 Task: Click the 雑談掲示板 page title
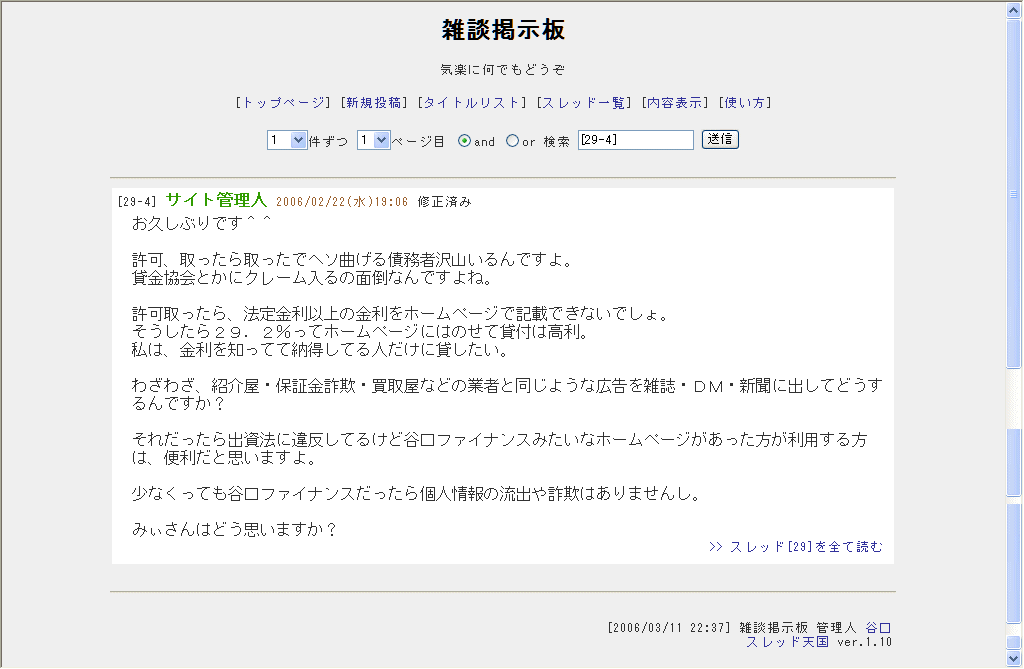[504, 30]
